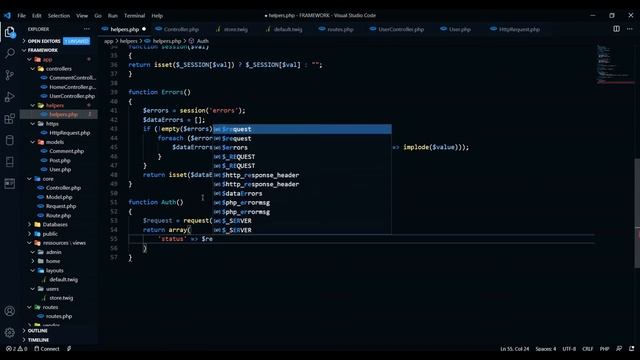
Task: Open Post.php in models folder
Action: coord(60,160)
